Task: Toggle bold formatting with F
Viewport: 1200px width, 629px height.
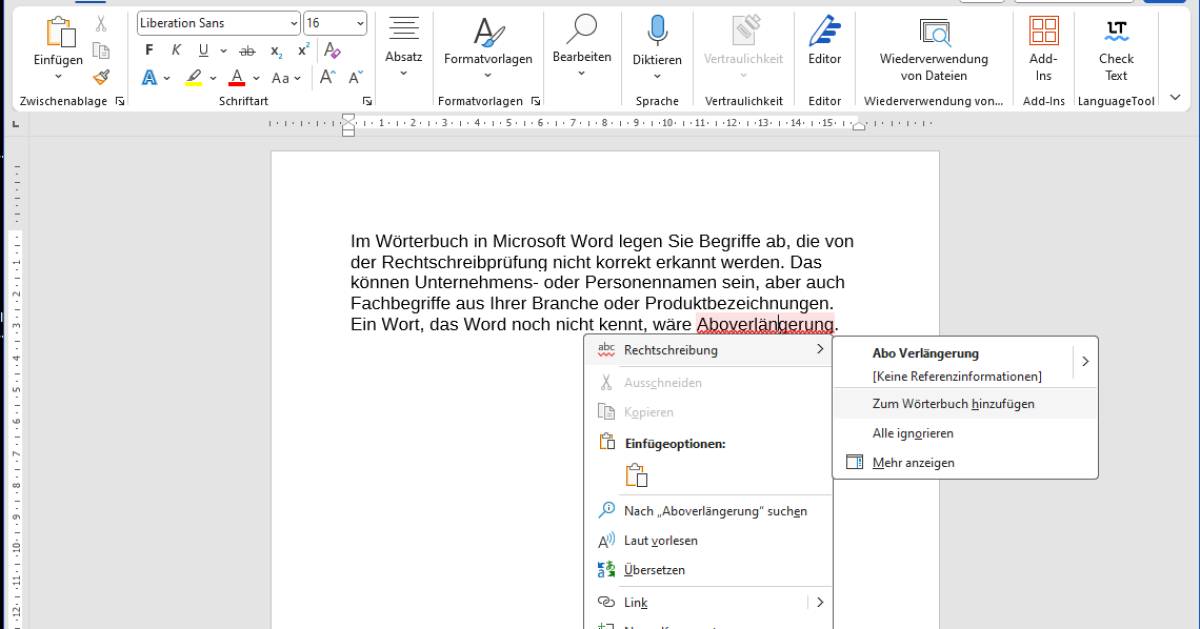Action: click(x=148, y=48)
